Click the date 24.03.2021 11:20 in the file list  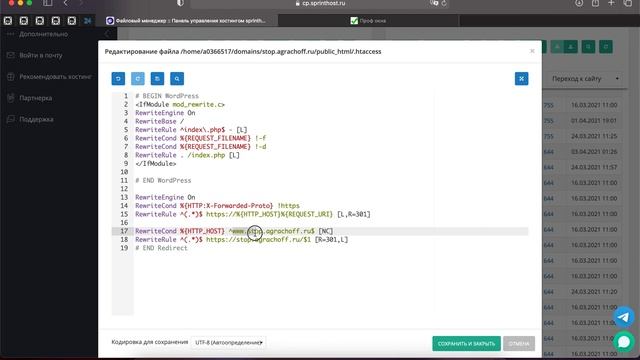(594, 291)
